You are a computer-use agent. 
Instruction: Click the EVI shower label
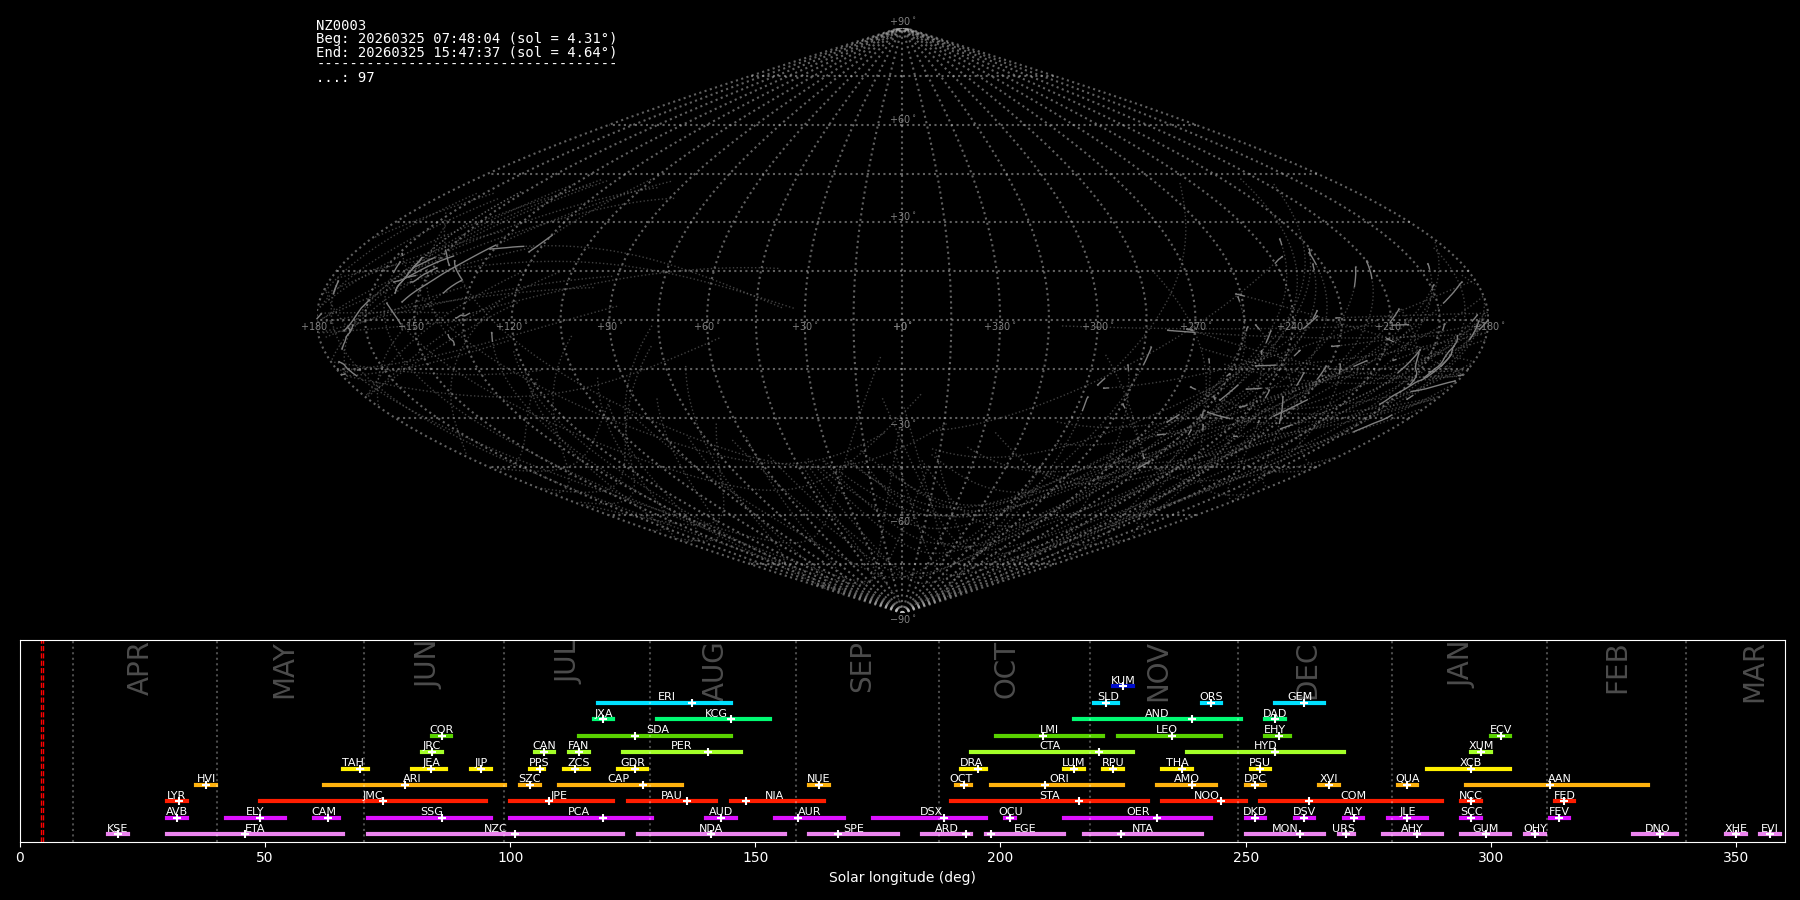tap(1769, 829)
